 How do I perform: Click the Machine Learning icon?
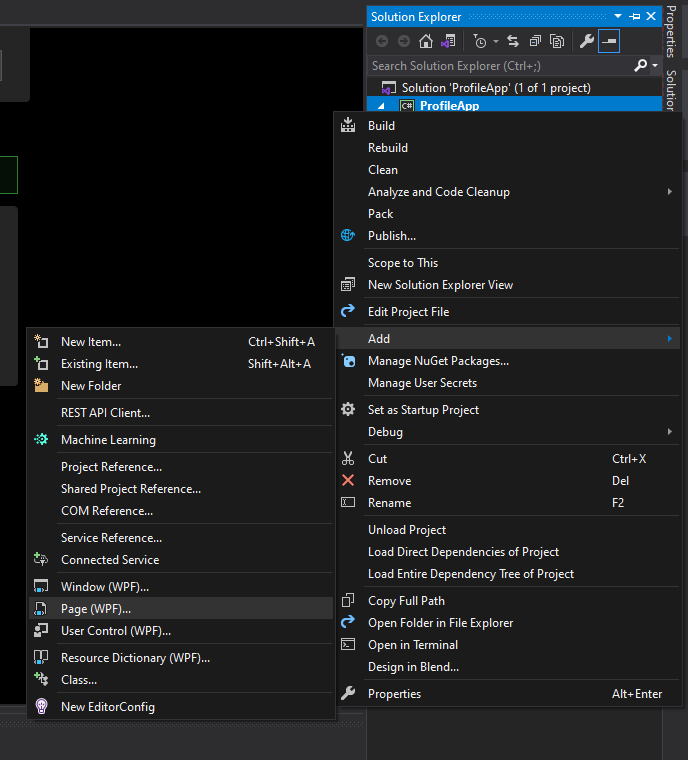(x=41, y=440)
